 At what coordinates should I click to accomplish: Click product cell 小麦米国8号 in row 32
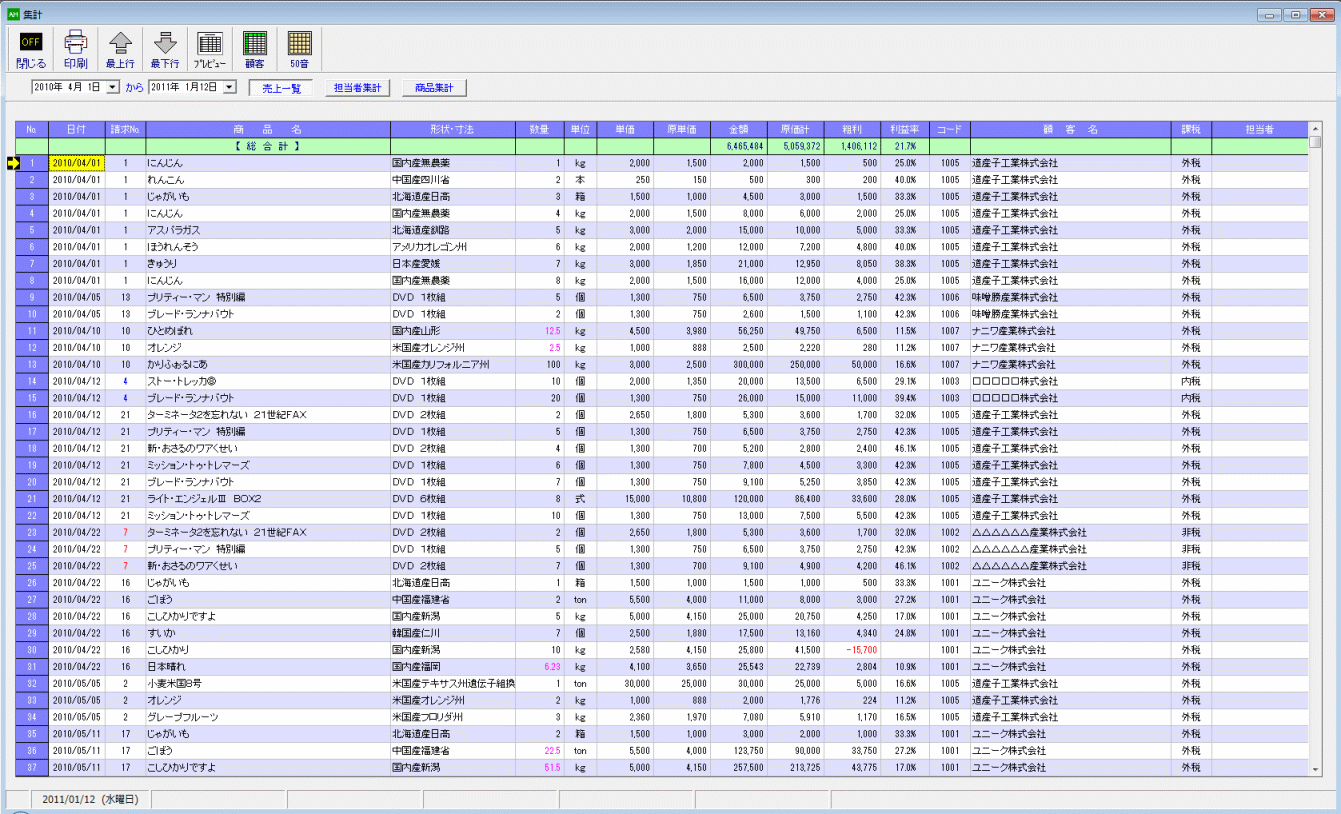267,684
